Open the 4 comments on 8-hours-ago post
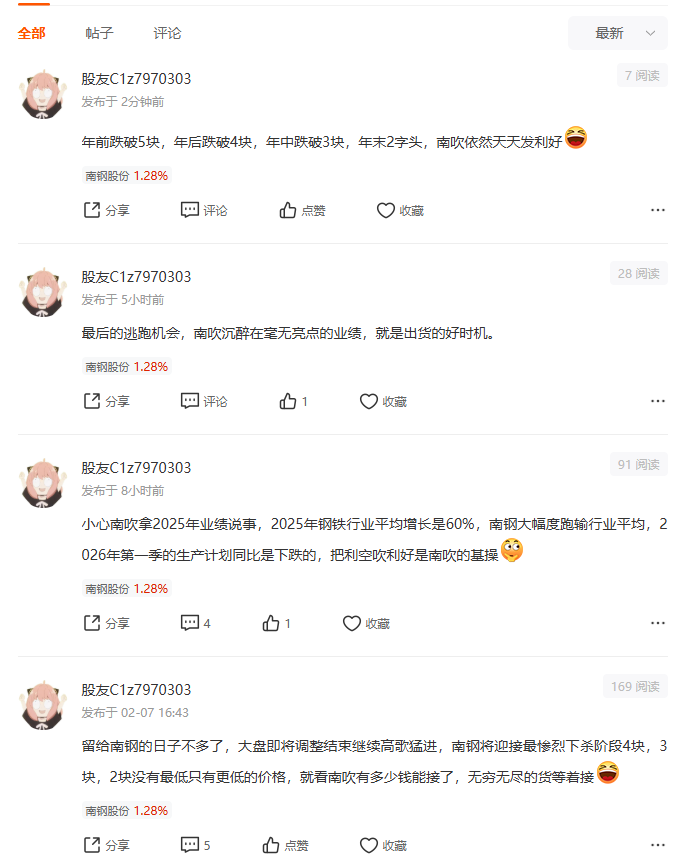Viewport: 683px width, 863px height. point(196,623)
